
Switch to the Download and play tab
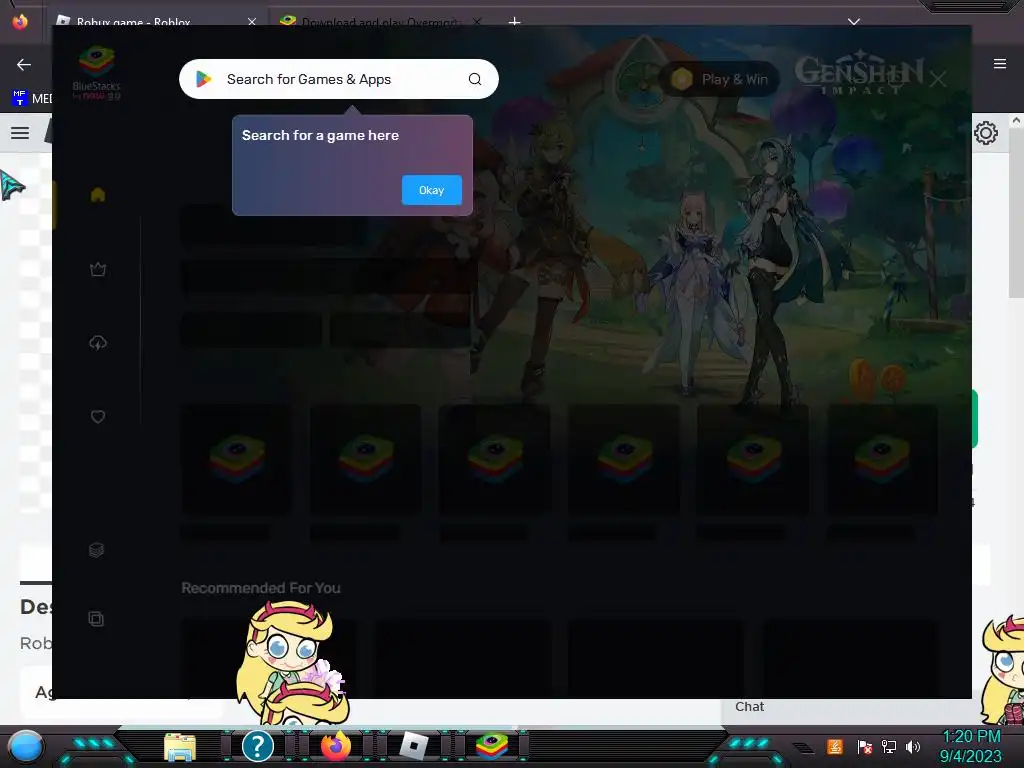click(x=381, y=22)
